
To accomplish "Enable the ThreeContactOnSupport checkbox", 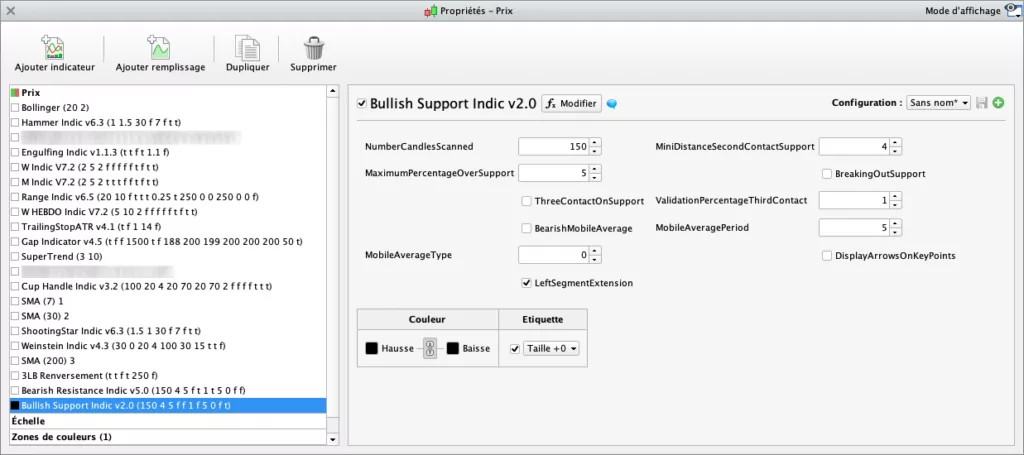I will 527,201.
